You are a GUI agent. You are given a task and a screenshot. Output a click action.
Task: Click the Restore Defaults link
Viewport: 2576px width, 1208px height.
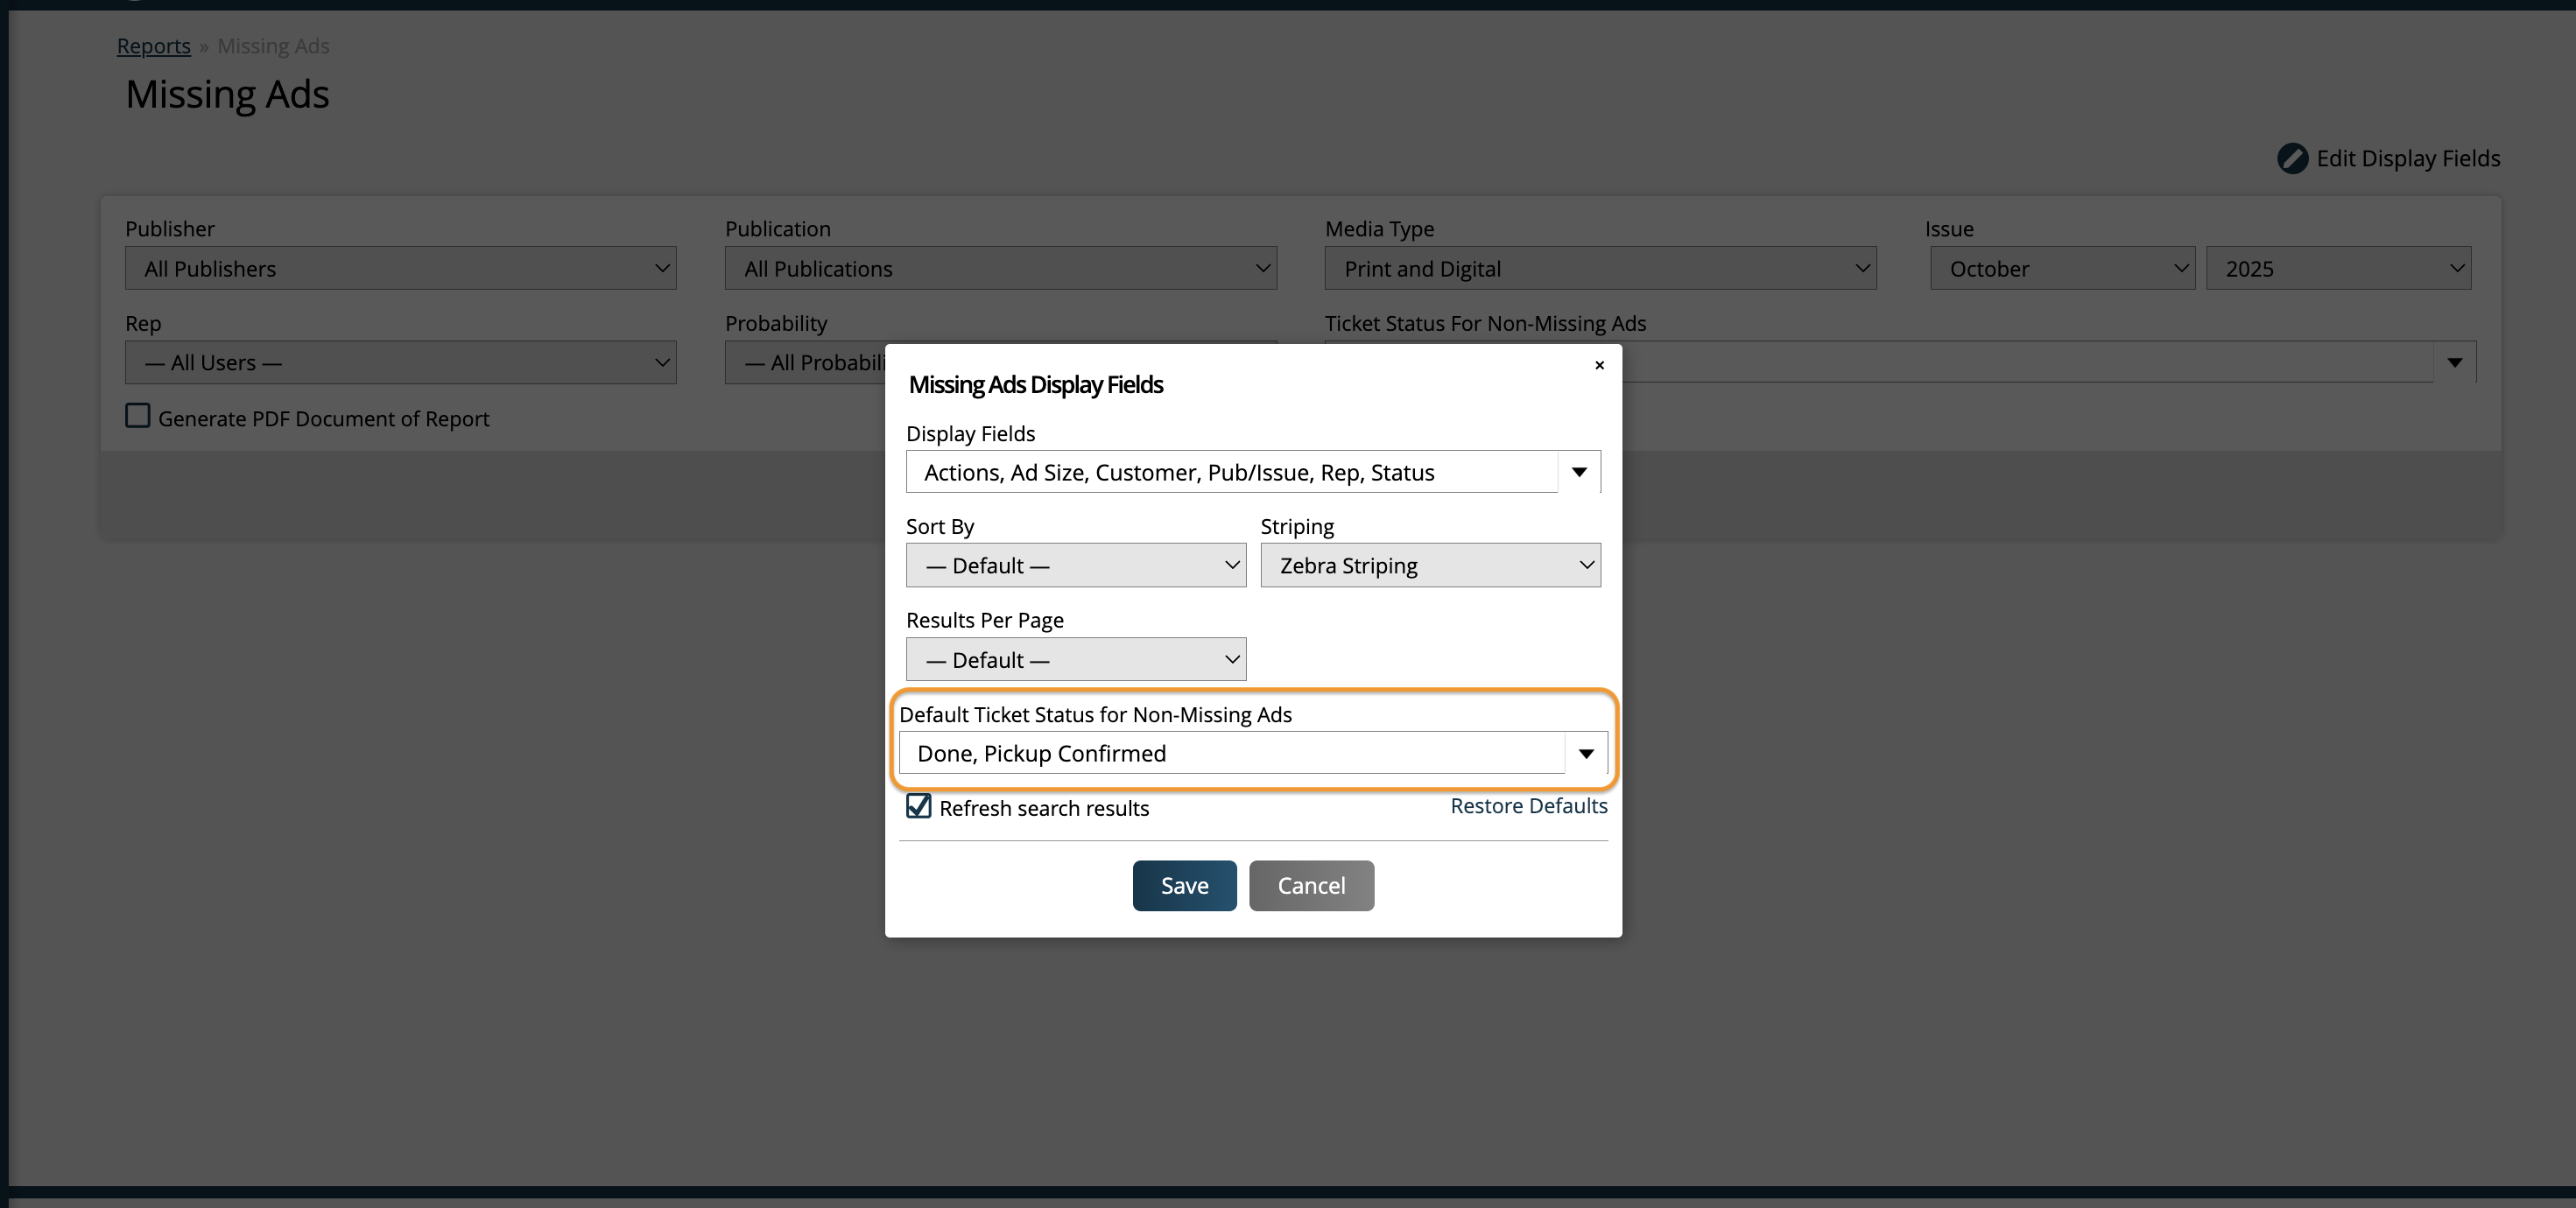[x=1528, y=805]
